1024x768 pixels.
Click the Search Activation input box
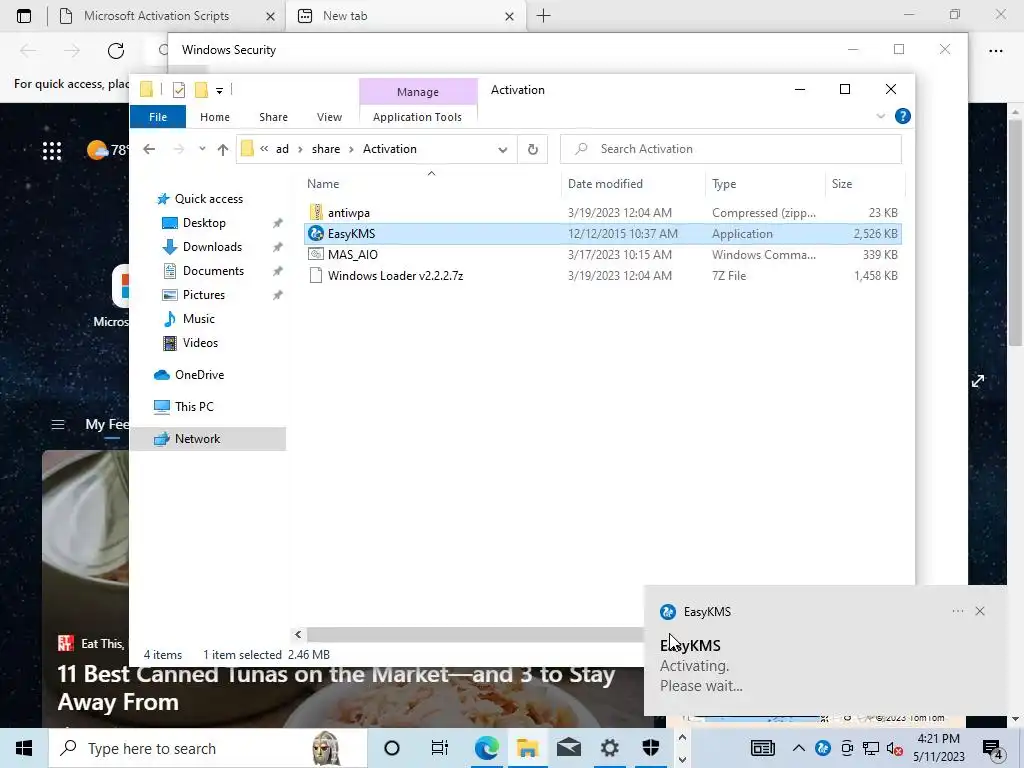(731, 149)
